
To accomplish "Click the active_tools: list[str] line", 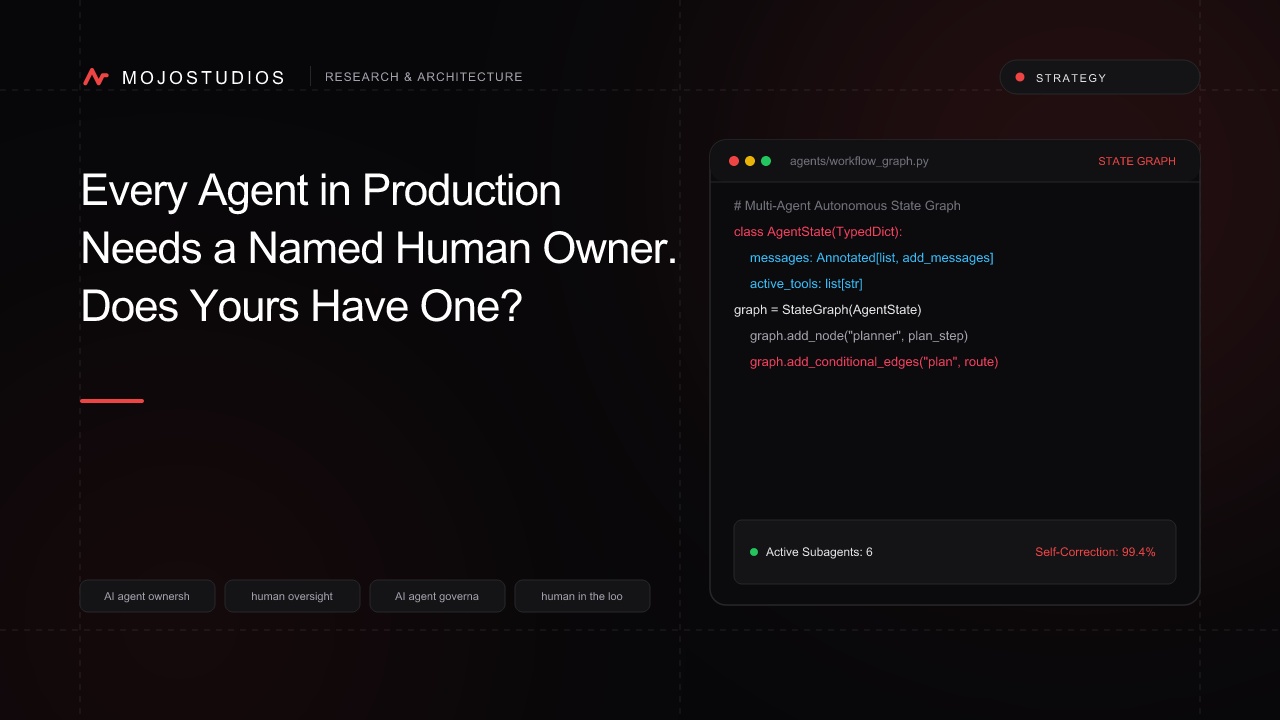I will click(x=806, y=284).
